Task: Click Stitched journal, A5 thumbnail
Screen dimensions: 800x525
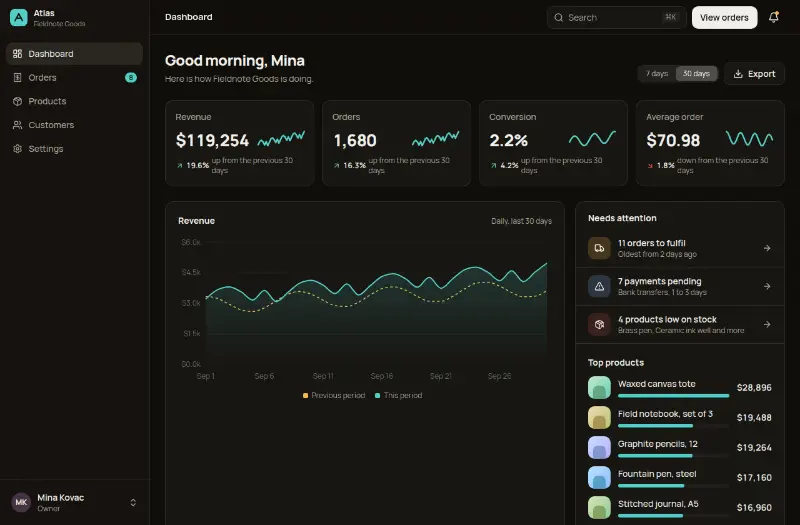Action: point(599,508)
